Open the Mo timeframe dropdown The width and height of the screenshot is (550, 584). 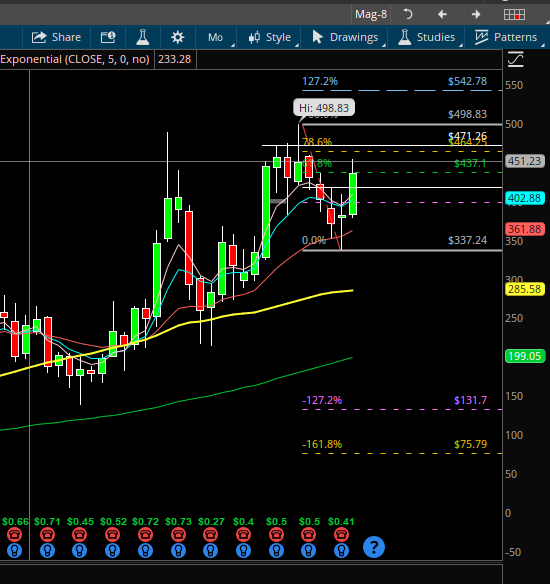[x=216, y=37]
